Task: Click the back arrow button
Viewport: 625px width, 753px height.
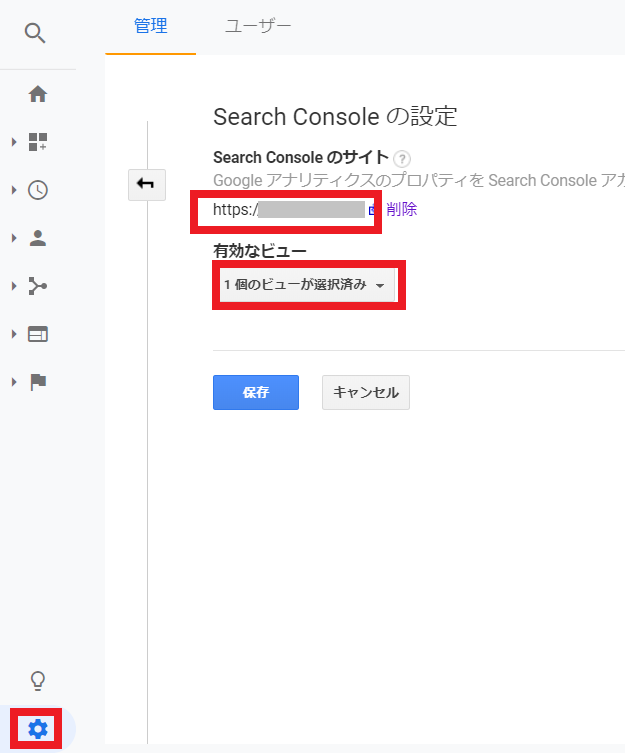Action: (x=147, y=184)
